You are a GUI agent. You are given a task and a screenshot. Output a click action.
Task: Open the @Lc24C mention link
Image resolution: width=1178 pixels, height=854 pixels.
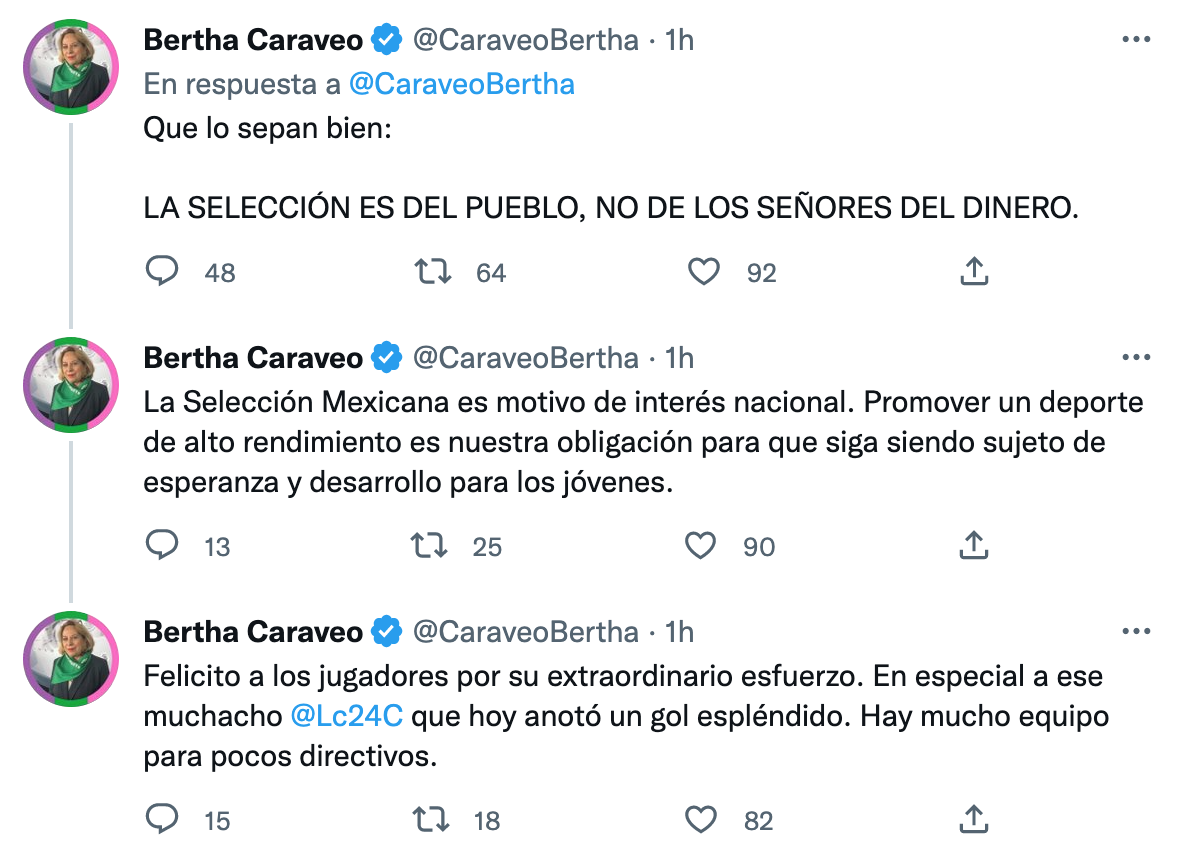pyautogui.click(x=346, y=717)
